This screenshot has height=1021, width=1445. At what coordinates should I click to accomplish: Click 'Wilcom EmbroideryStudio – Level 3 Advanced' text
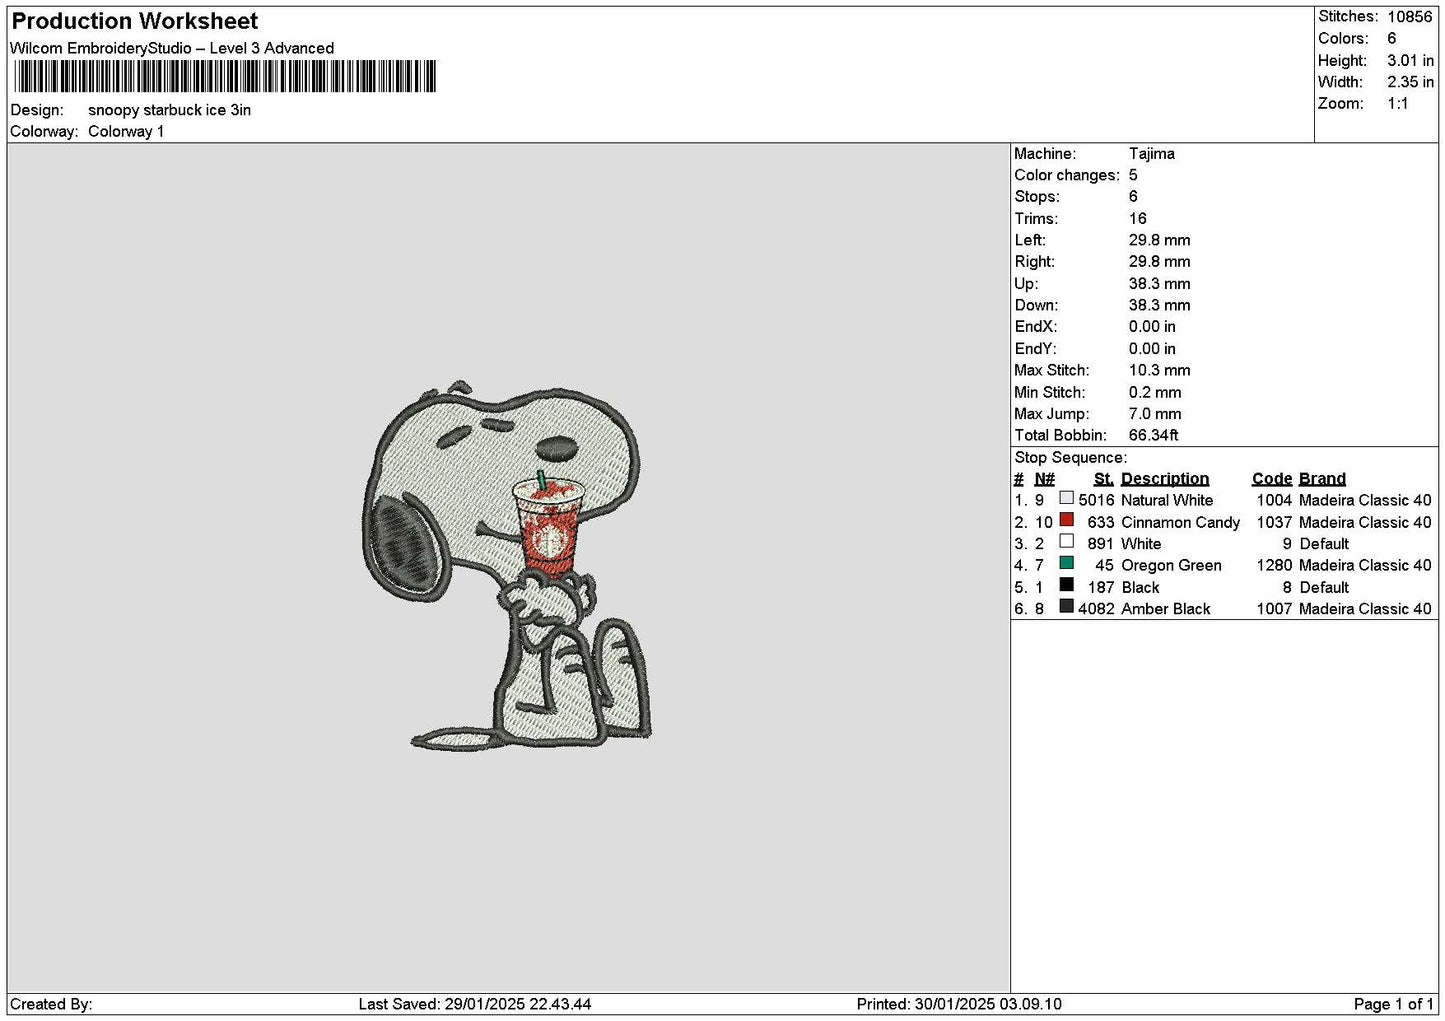172,48
